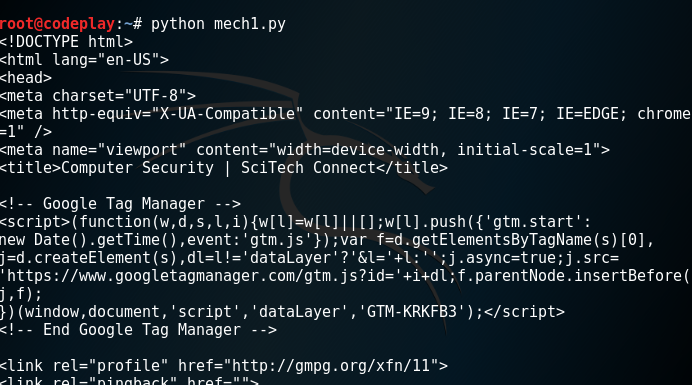Viewport: 692px width, 385px height.
Task: Click the html lang="en-US" tag
Action: [84, 60]
